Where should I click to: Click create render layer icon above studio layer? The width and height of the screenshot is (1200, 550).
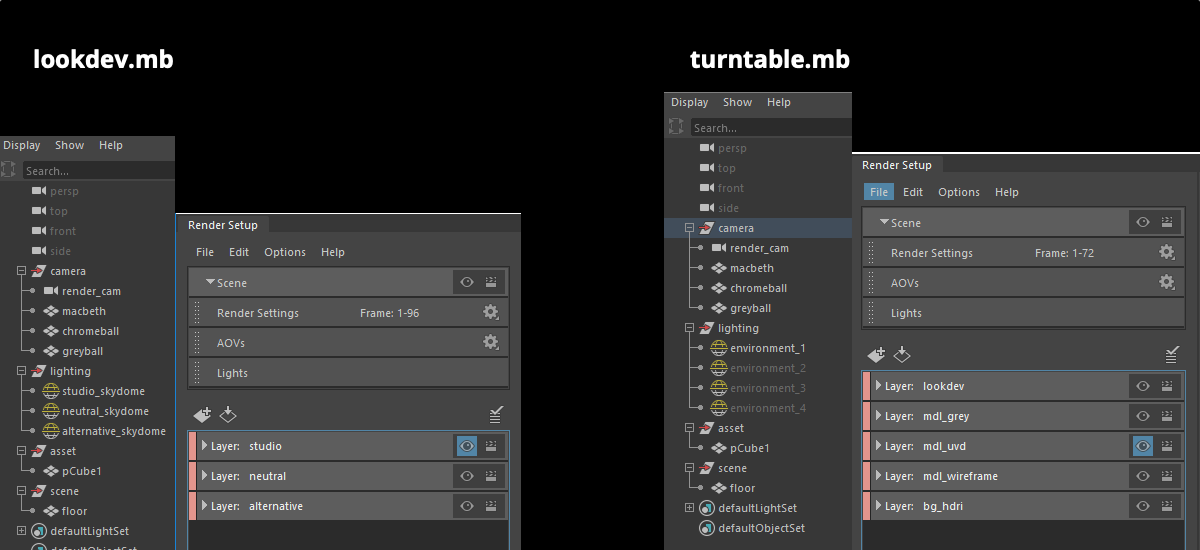(203, 414)
